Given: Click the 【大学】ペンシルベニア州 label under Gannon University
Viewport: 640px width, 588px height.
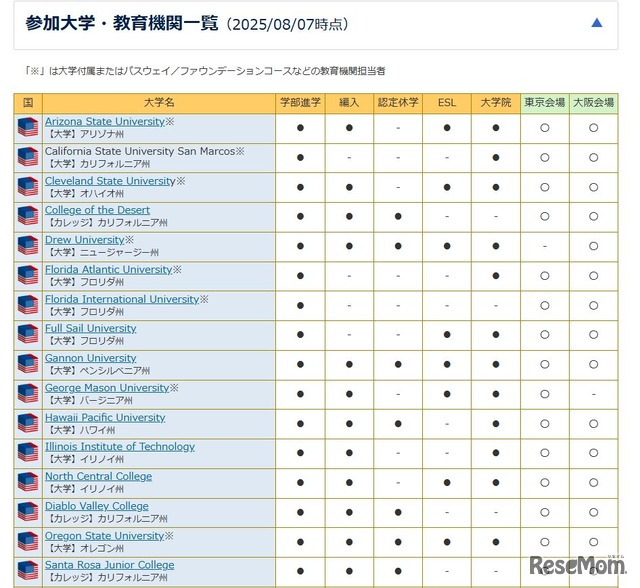Looking at the screenshot, I should 98,371.
